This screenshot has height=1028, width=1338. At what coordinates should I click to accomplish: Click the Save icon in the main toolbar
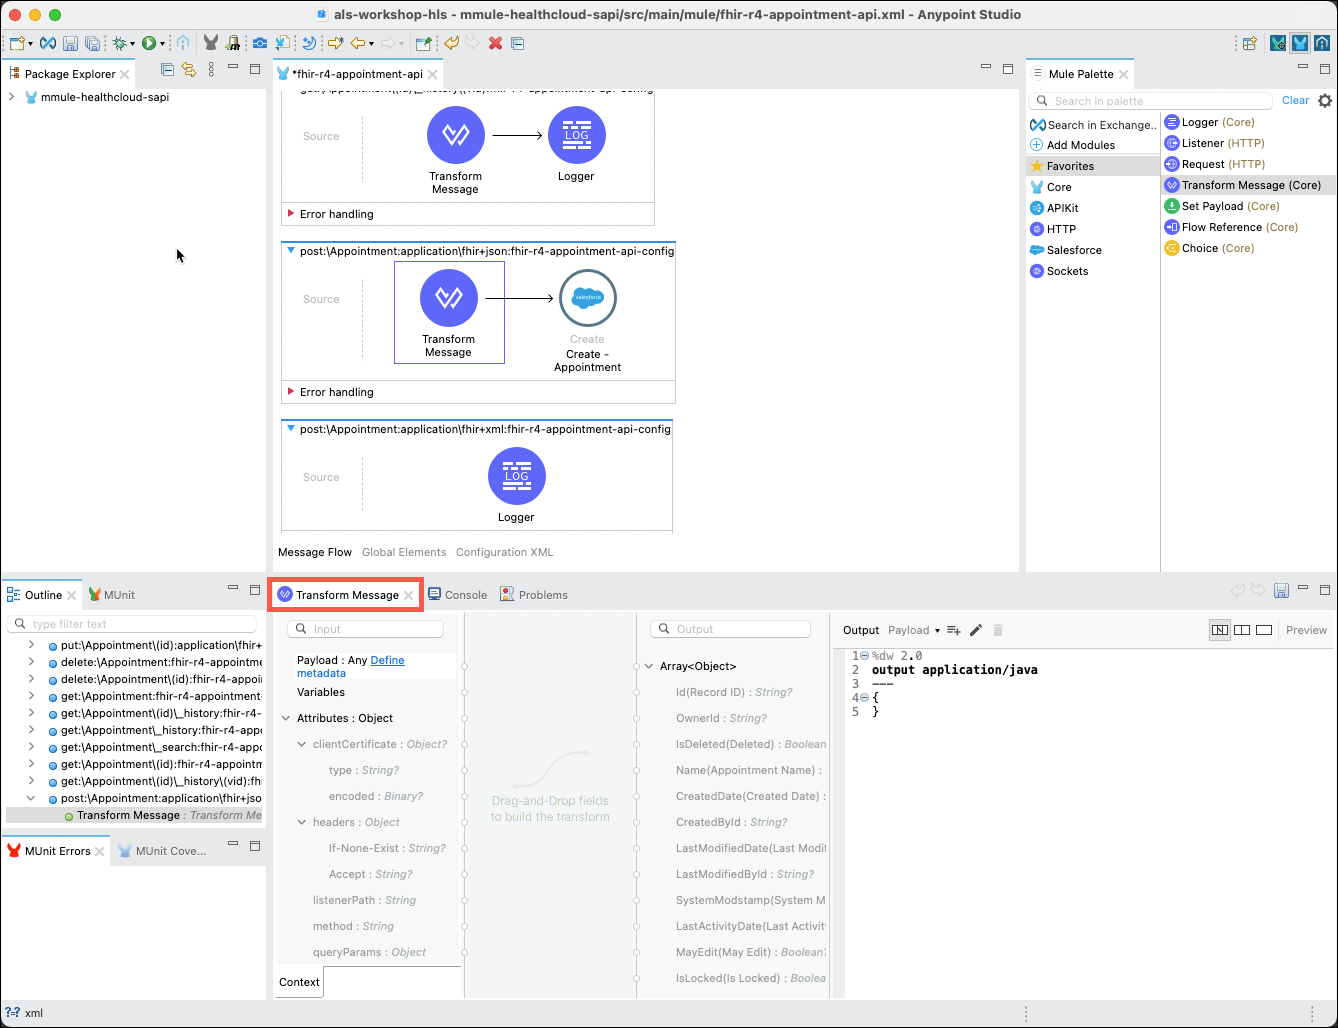click(70, 43)
